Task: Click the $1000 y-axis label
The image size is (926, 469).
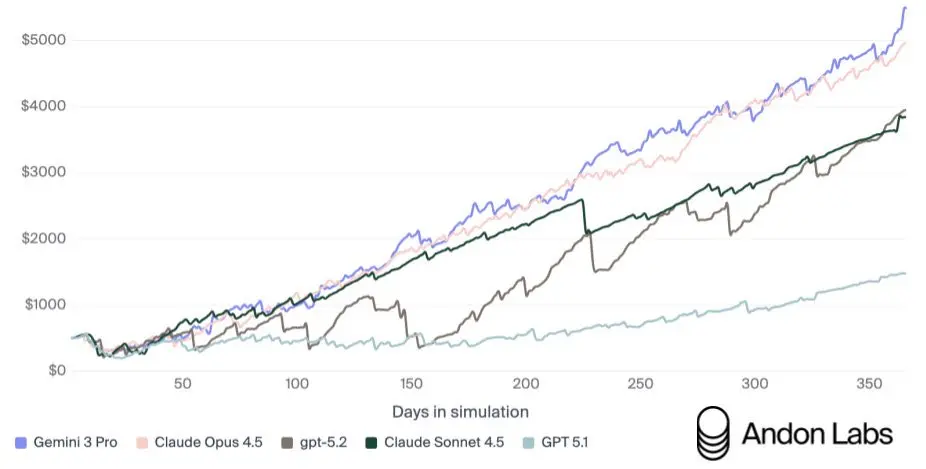Action: point(43,305)
